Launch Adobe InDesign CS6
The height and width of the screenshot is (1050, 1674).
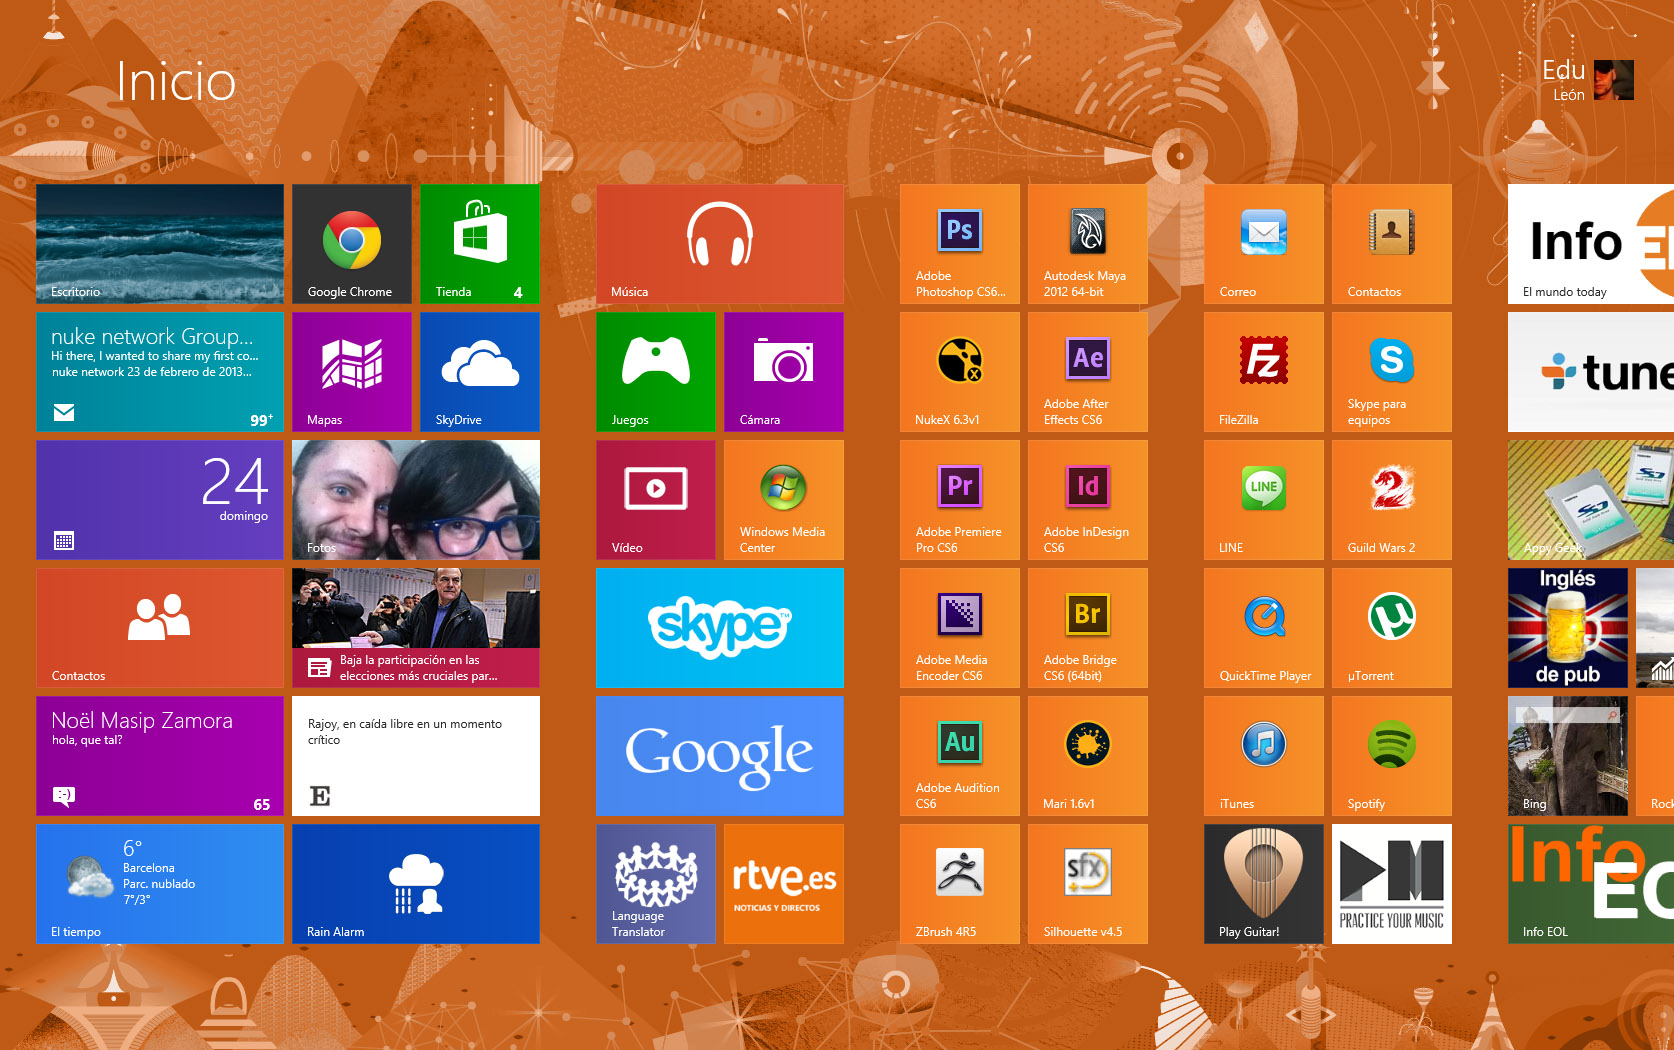click(1087, 500)
